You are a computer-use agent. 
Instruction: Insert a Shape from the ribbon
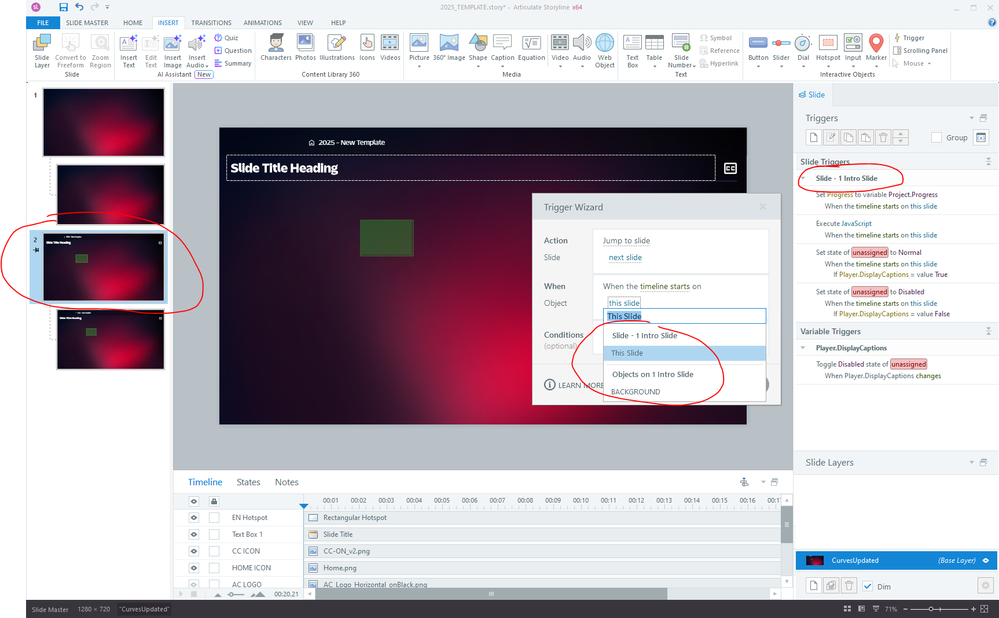(477, 48)
